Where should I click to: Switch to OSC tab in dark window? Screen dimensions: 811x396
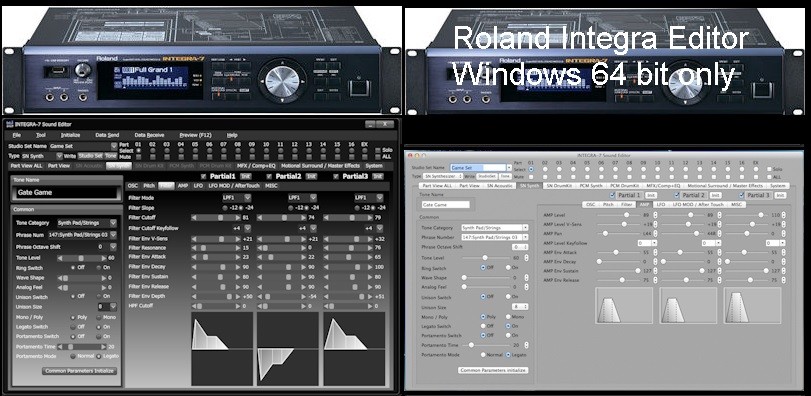click(x=133, y=185)
